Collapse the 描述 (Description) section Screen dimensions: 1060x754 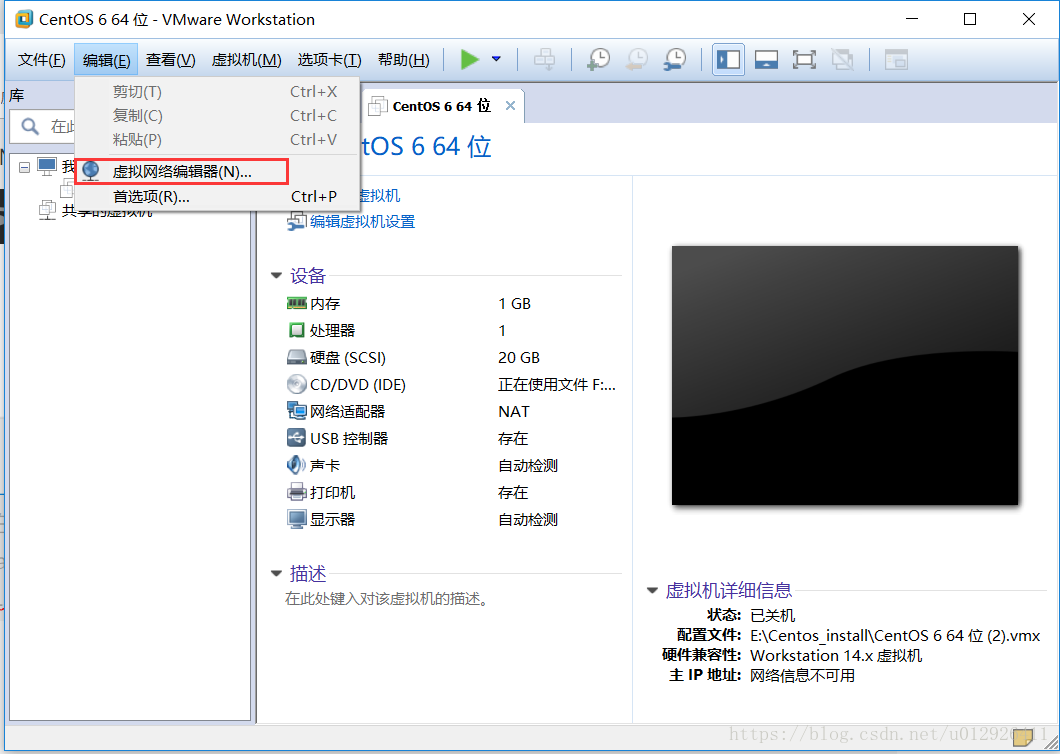276,573
